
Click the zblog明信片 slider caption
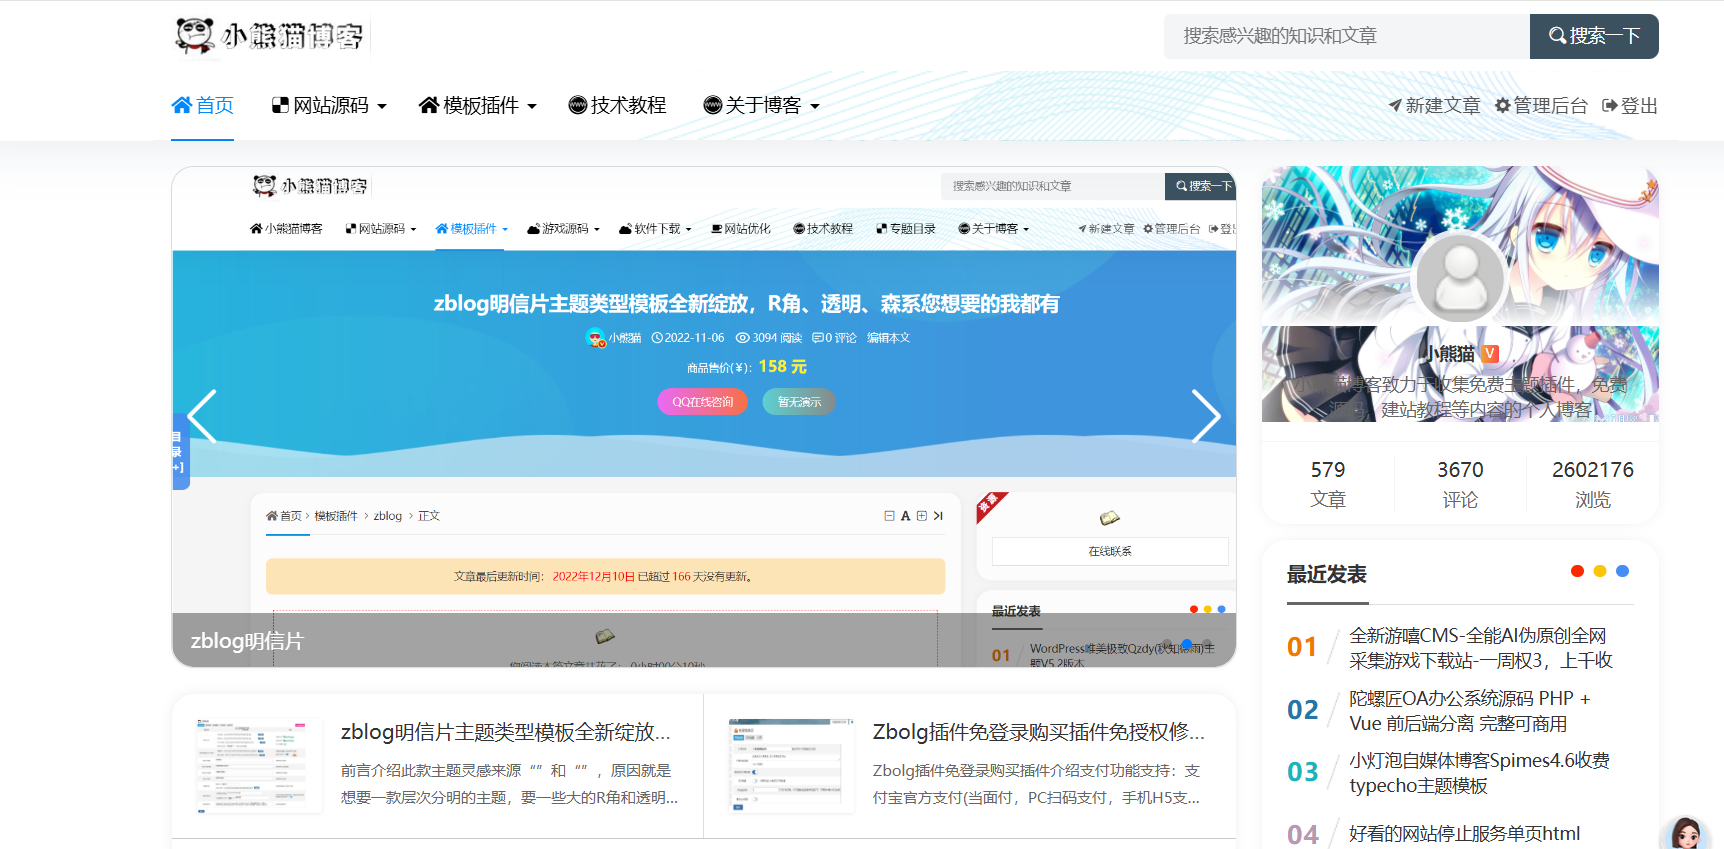[x=247, y=641]
